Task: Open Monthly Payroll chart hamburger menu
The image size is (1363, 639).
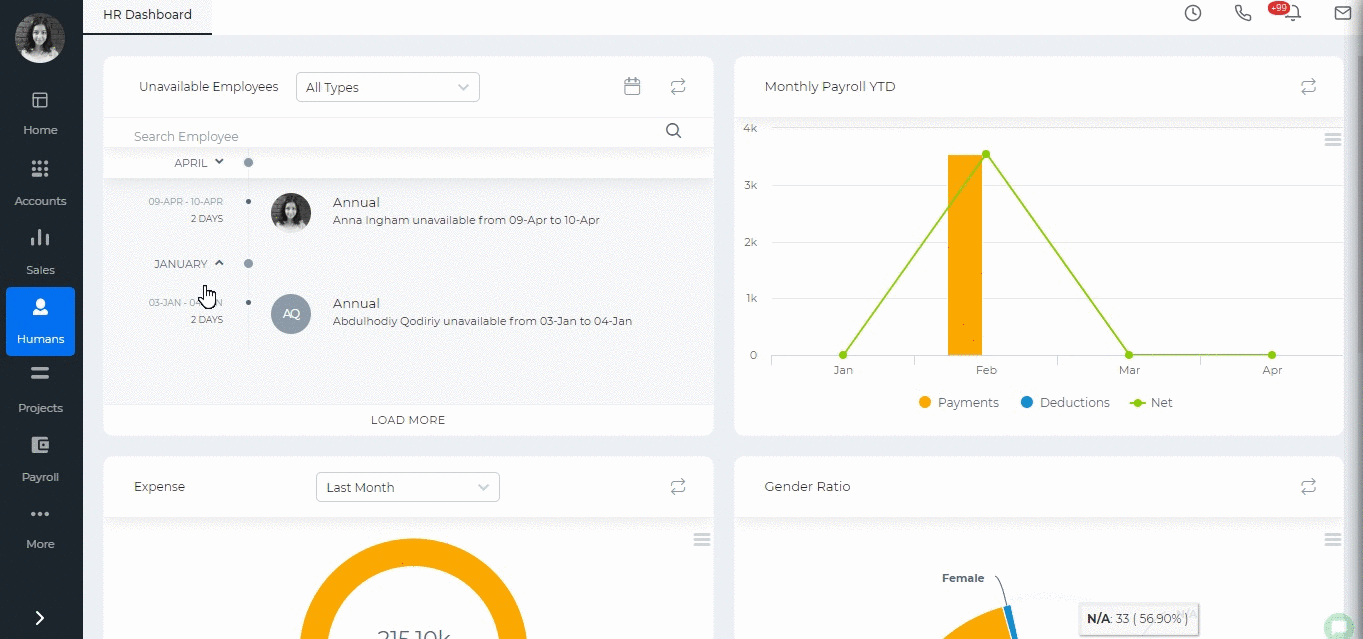Action: (x=1332, y=140)
